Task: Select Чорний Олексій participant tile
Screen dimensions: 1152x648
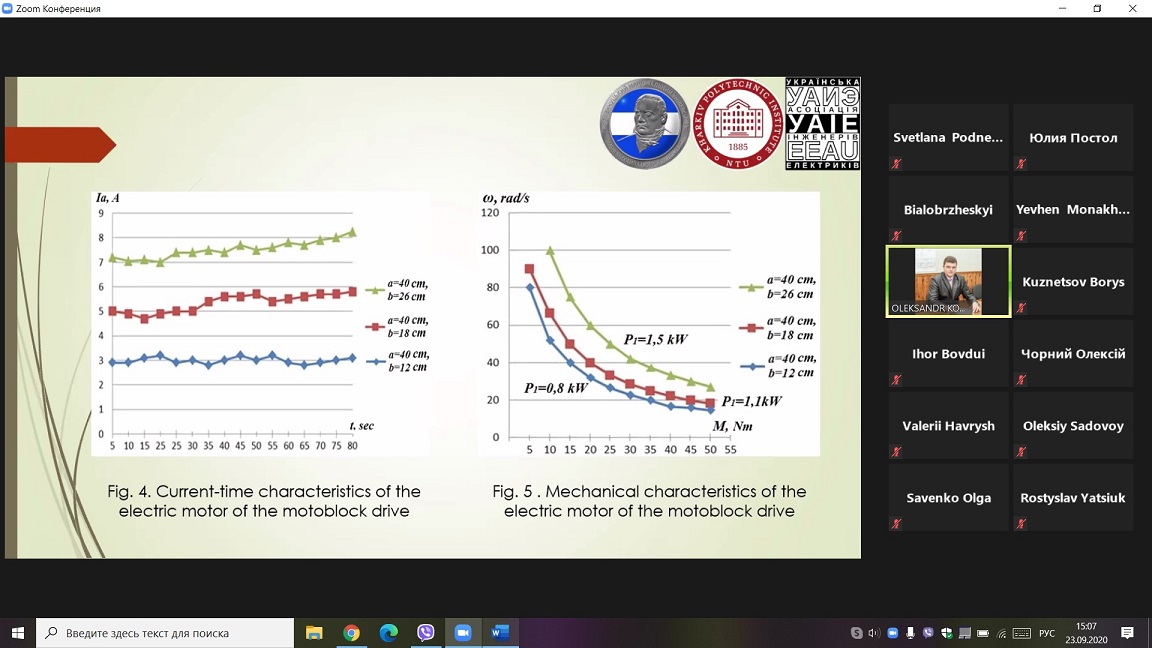Action: [x=1073, y=353]
